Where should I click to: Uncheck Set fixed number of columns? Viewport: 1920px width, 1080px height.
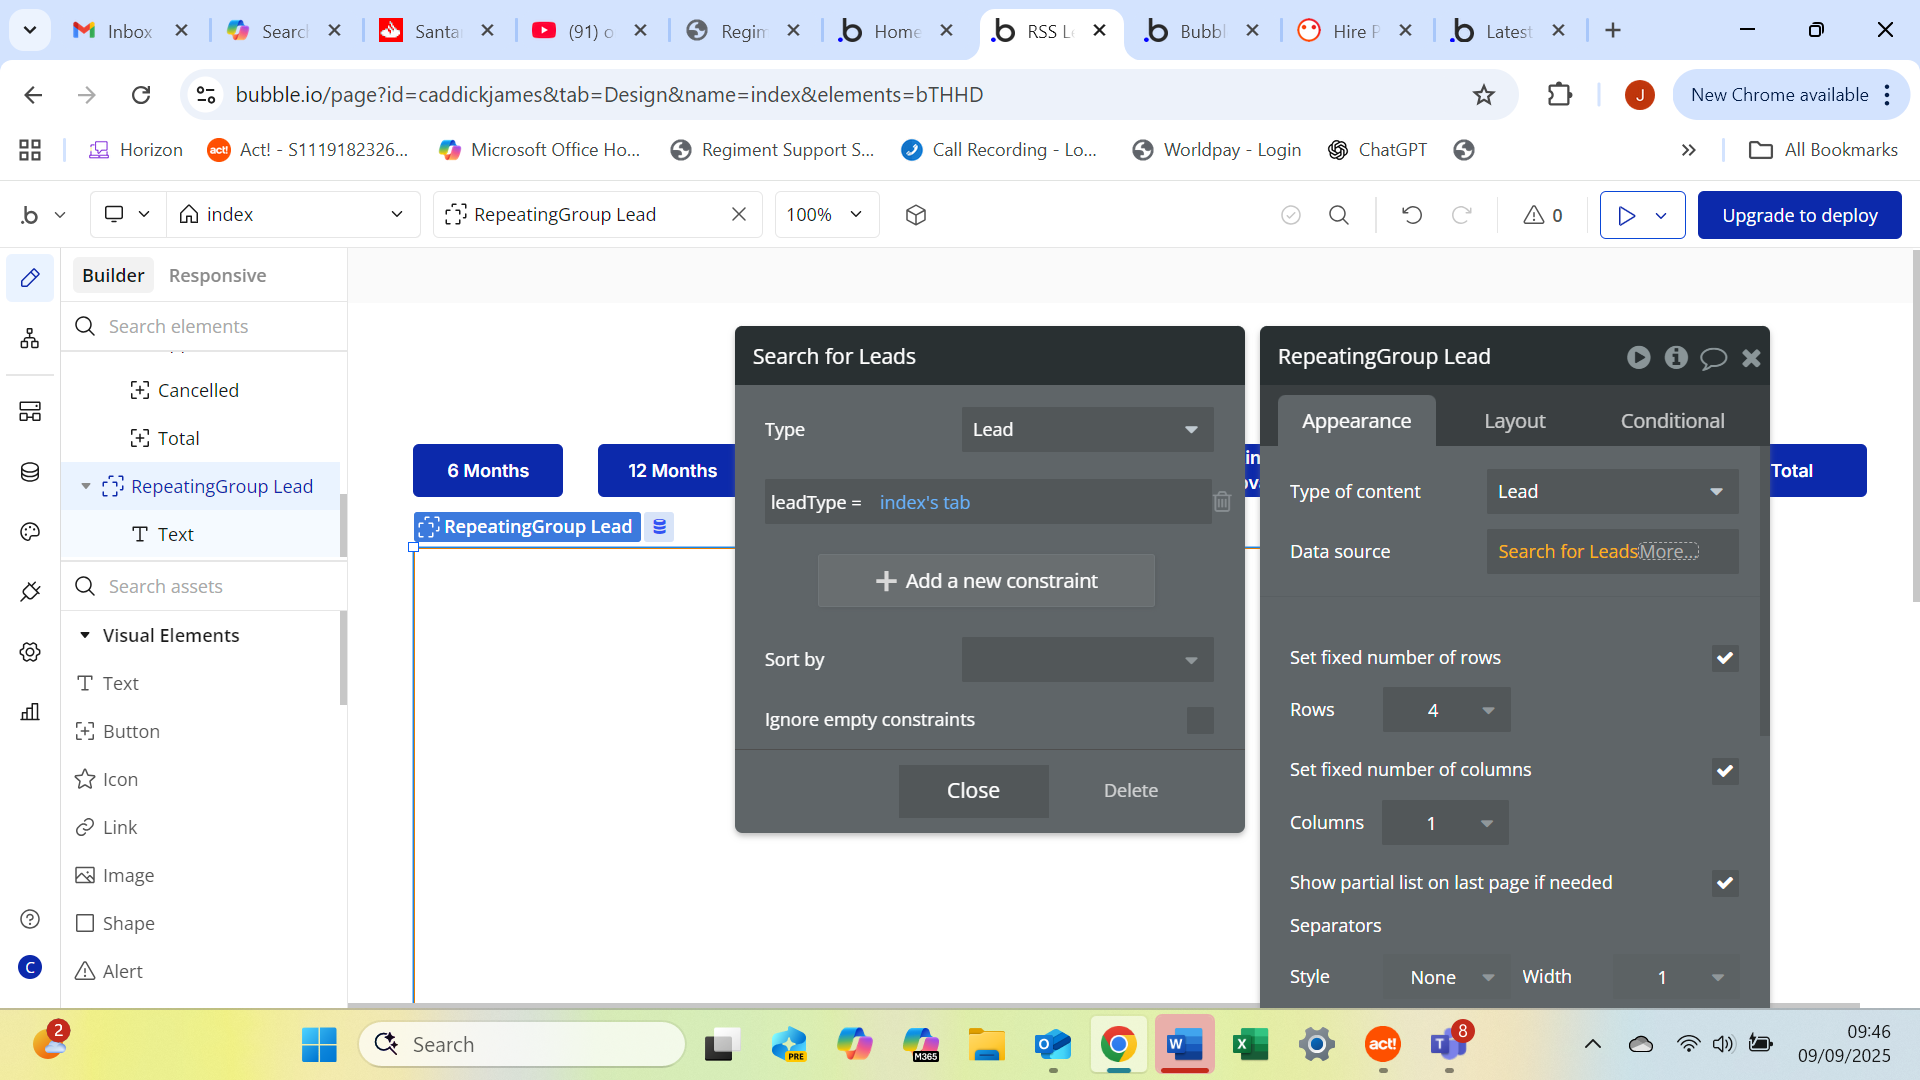pyautogui.click(x=1724, y=771)
